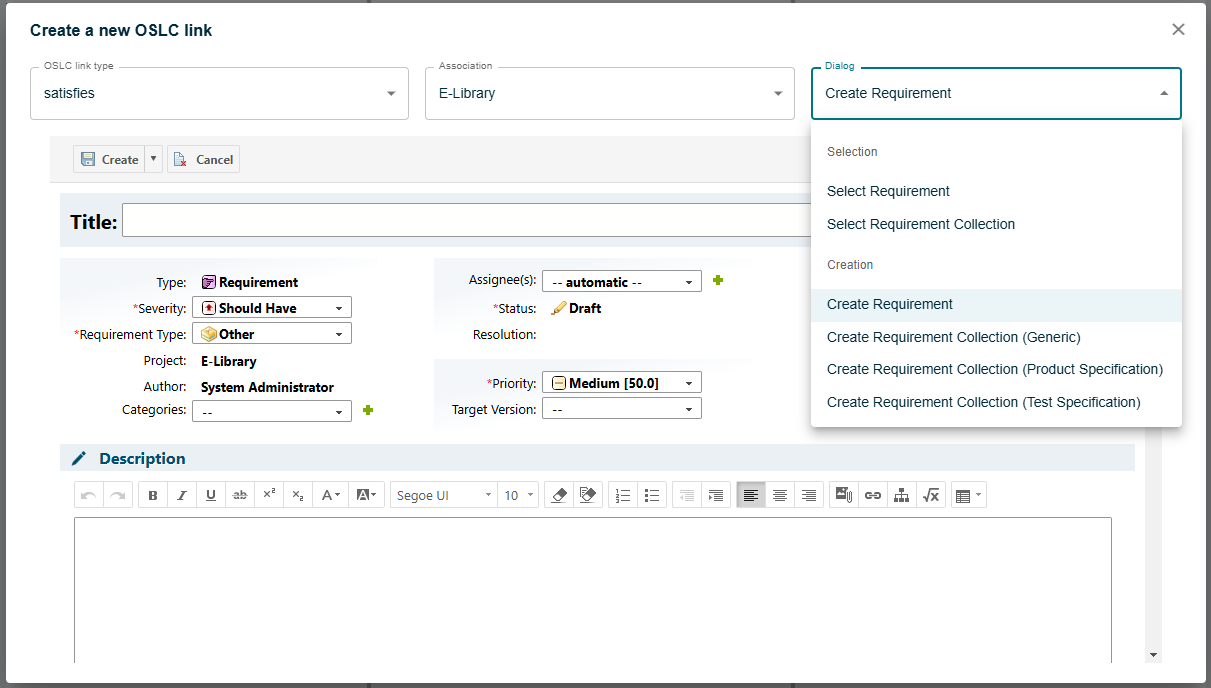Toggle underline formatting
Viewport: 1211px width, 688px height.
point(211,495)
